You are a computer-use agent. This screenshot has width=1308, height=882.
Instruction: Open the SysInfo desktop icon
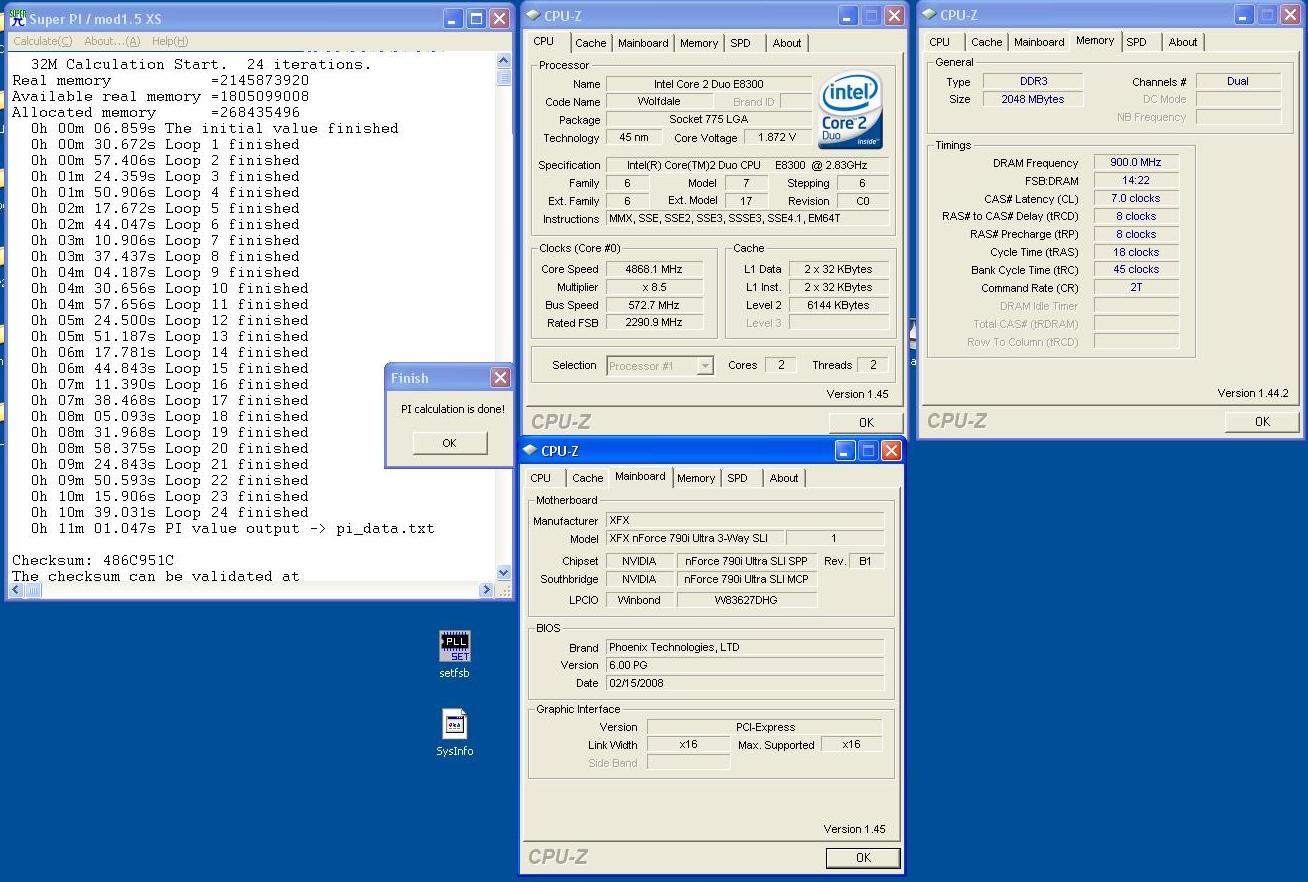455,732
